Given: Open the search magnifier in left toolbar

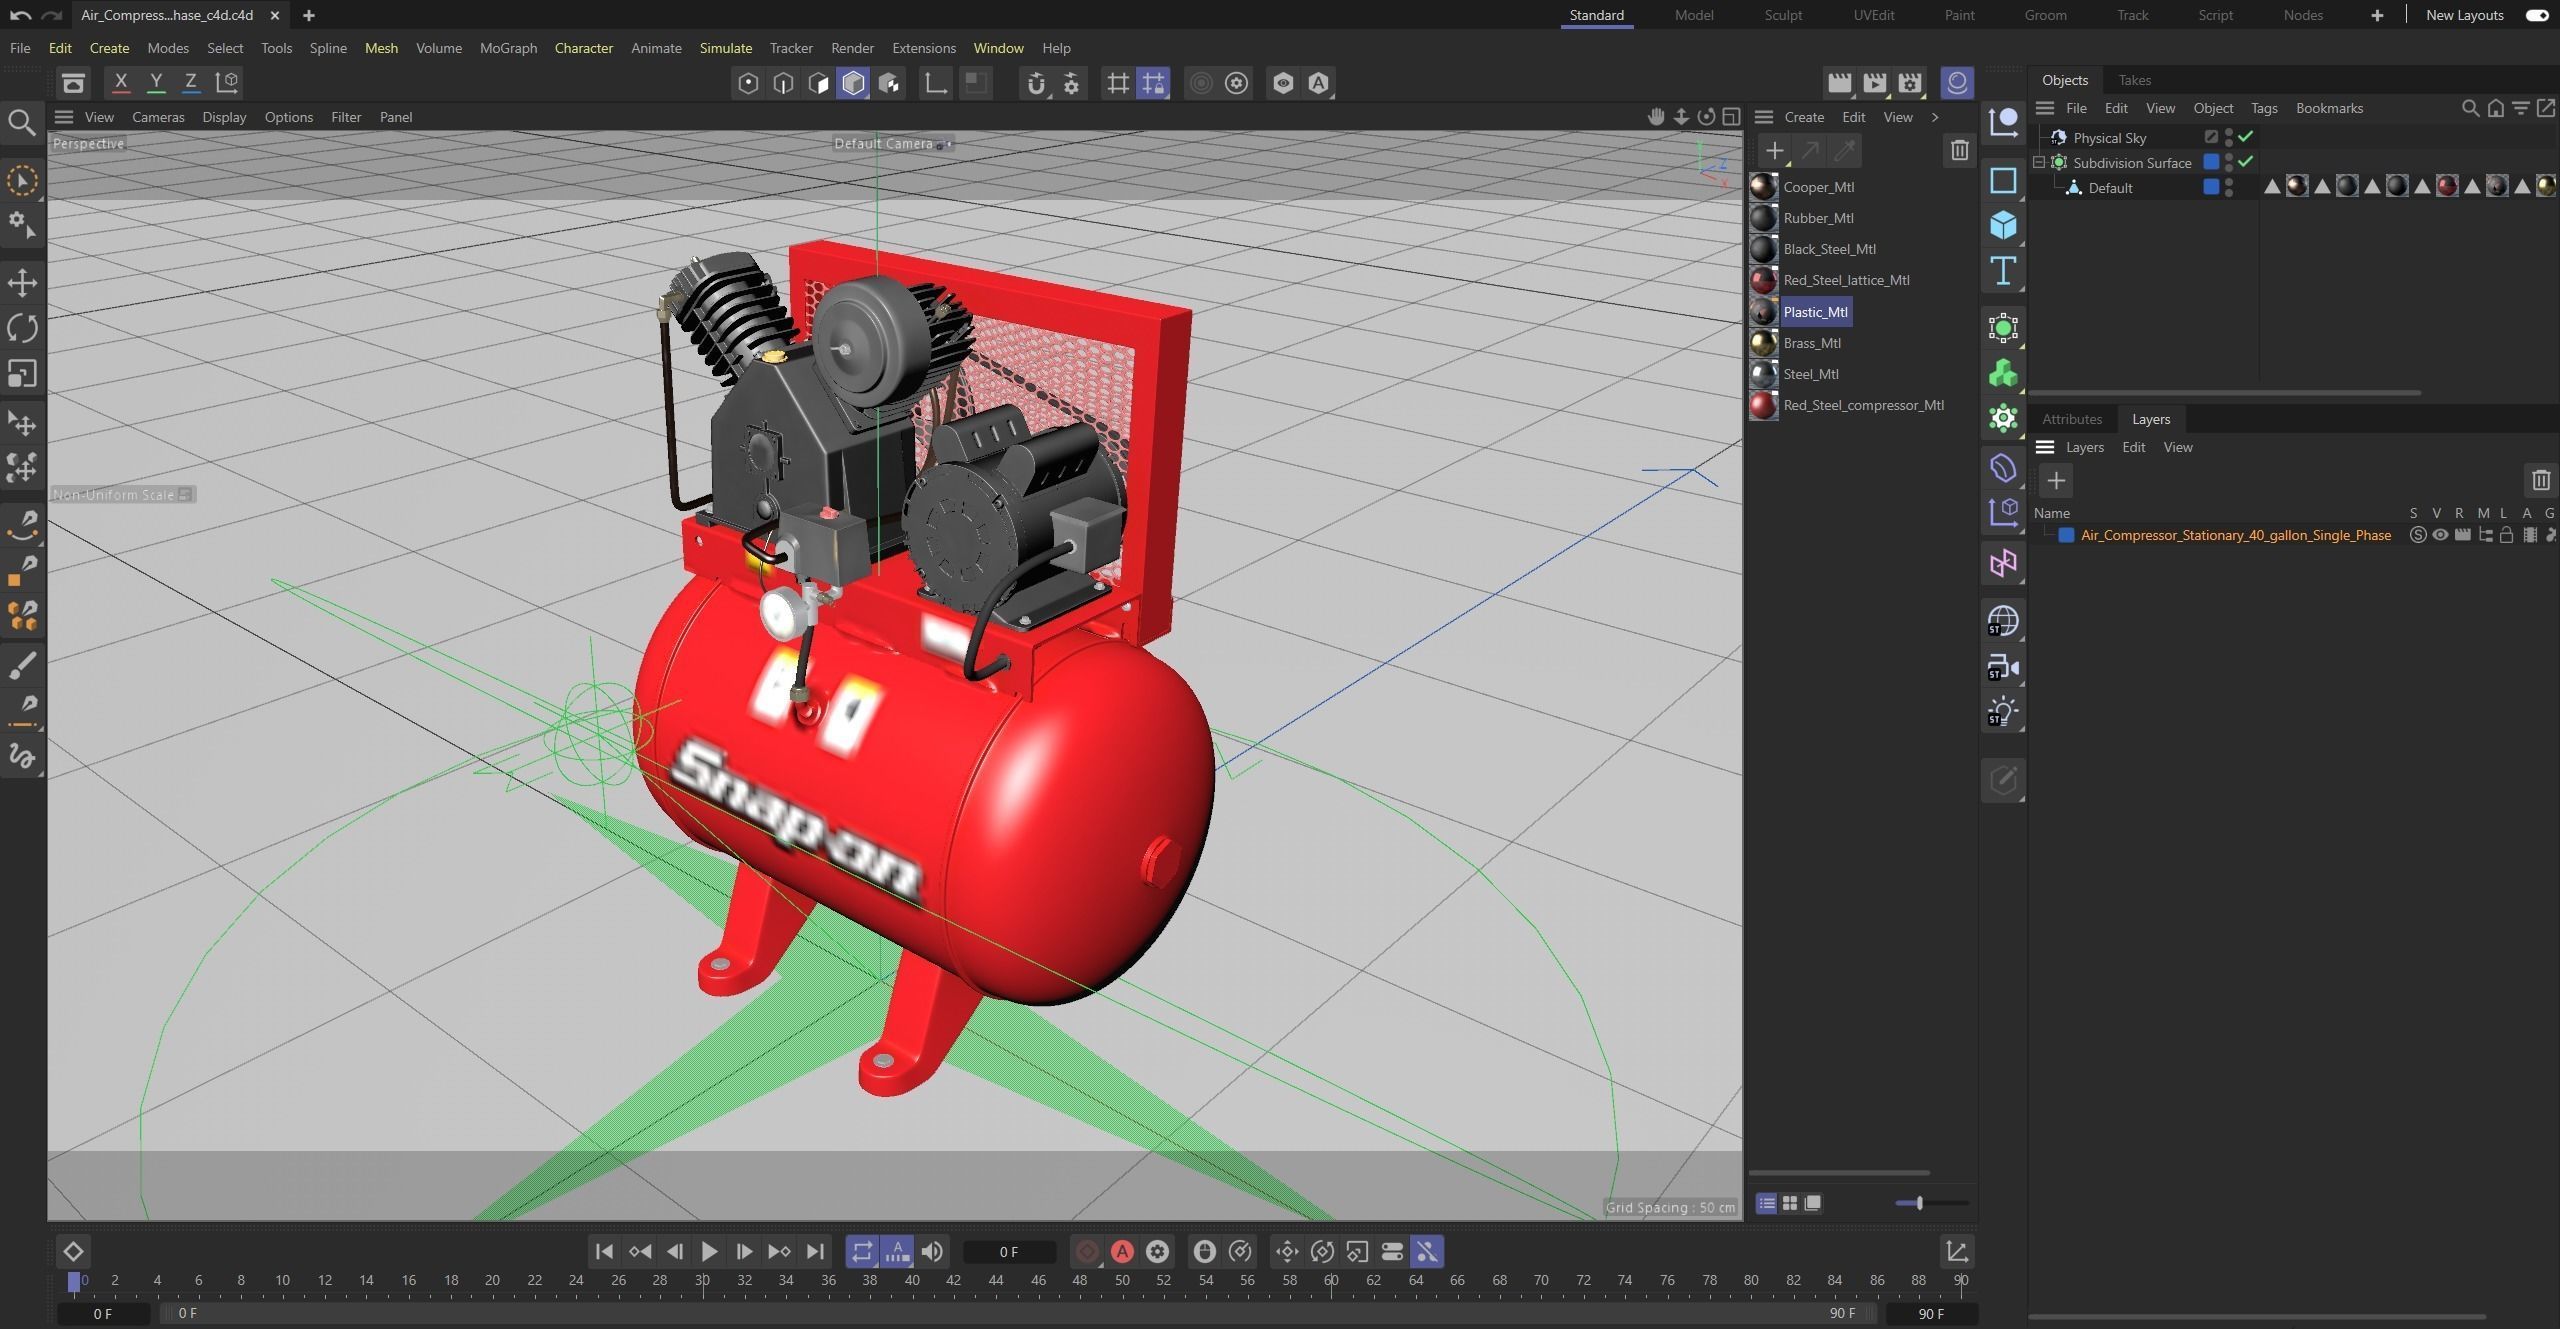Looking at the screenshot, I should (22, 122).
